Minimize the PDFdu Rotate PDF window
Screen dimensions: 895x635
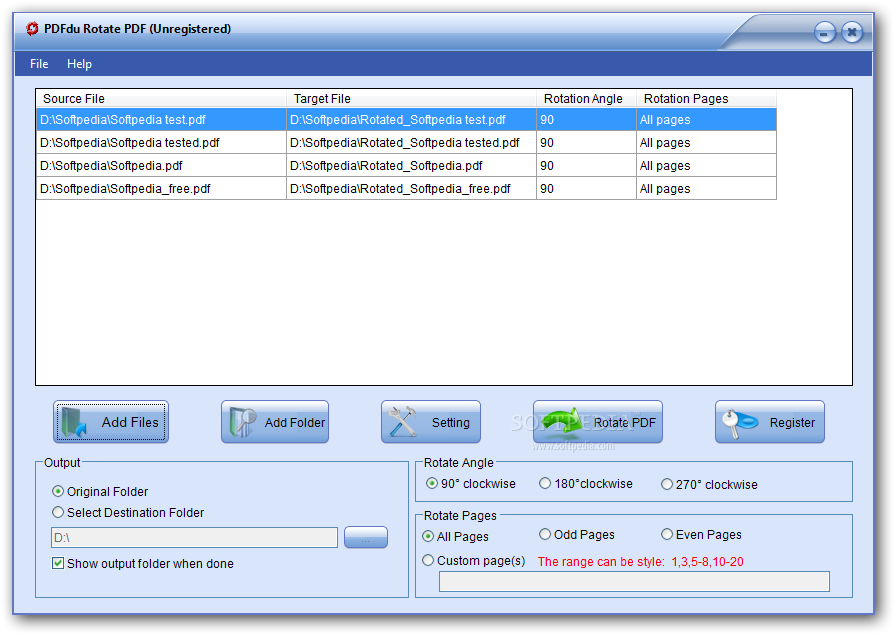click(824, 33)
